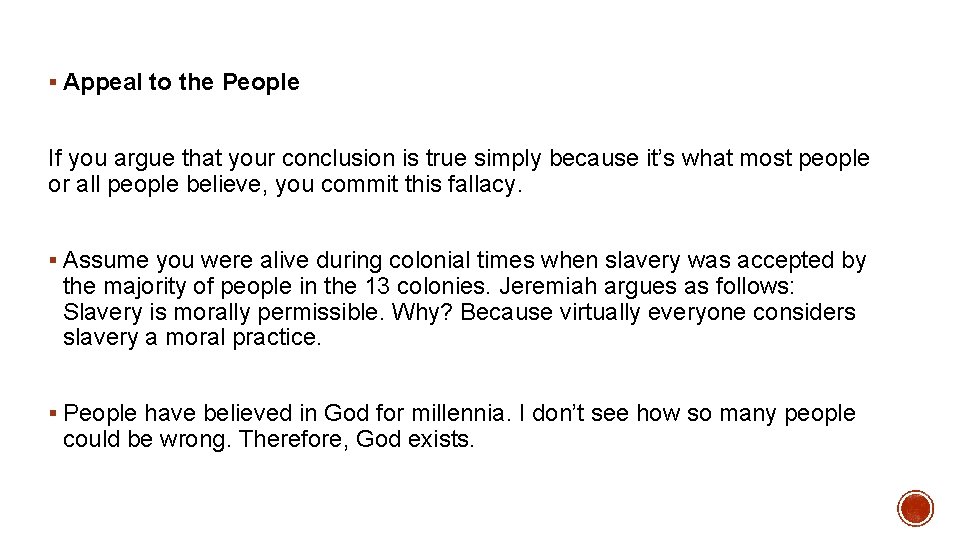Click the bullet marker before 'Assume you were alive'

52,262
